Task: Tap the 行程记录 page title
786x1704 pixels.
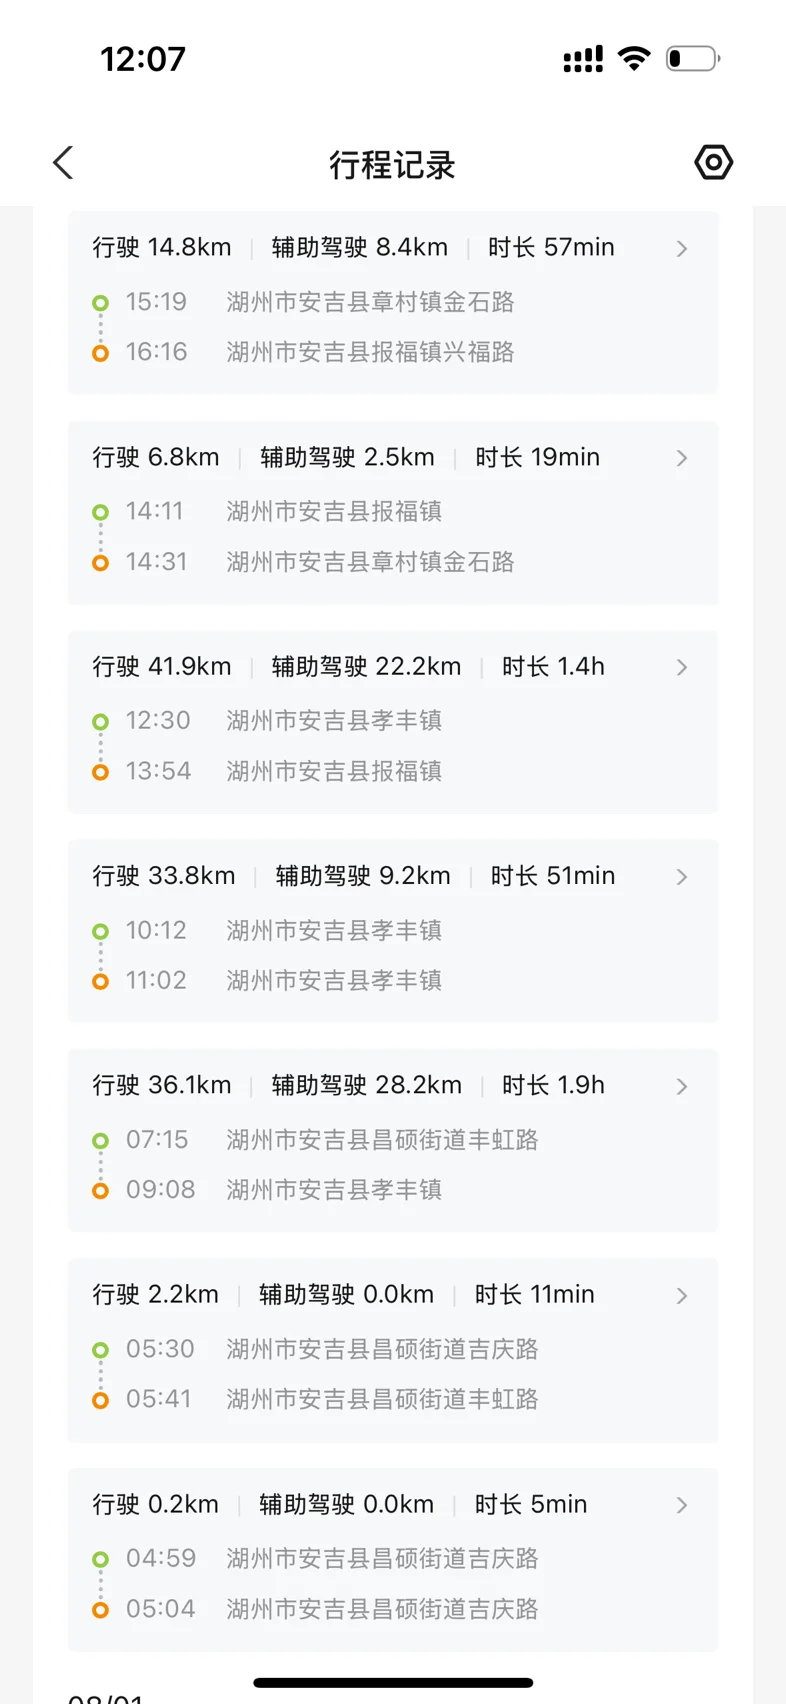Action: coord(392,164)
